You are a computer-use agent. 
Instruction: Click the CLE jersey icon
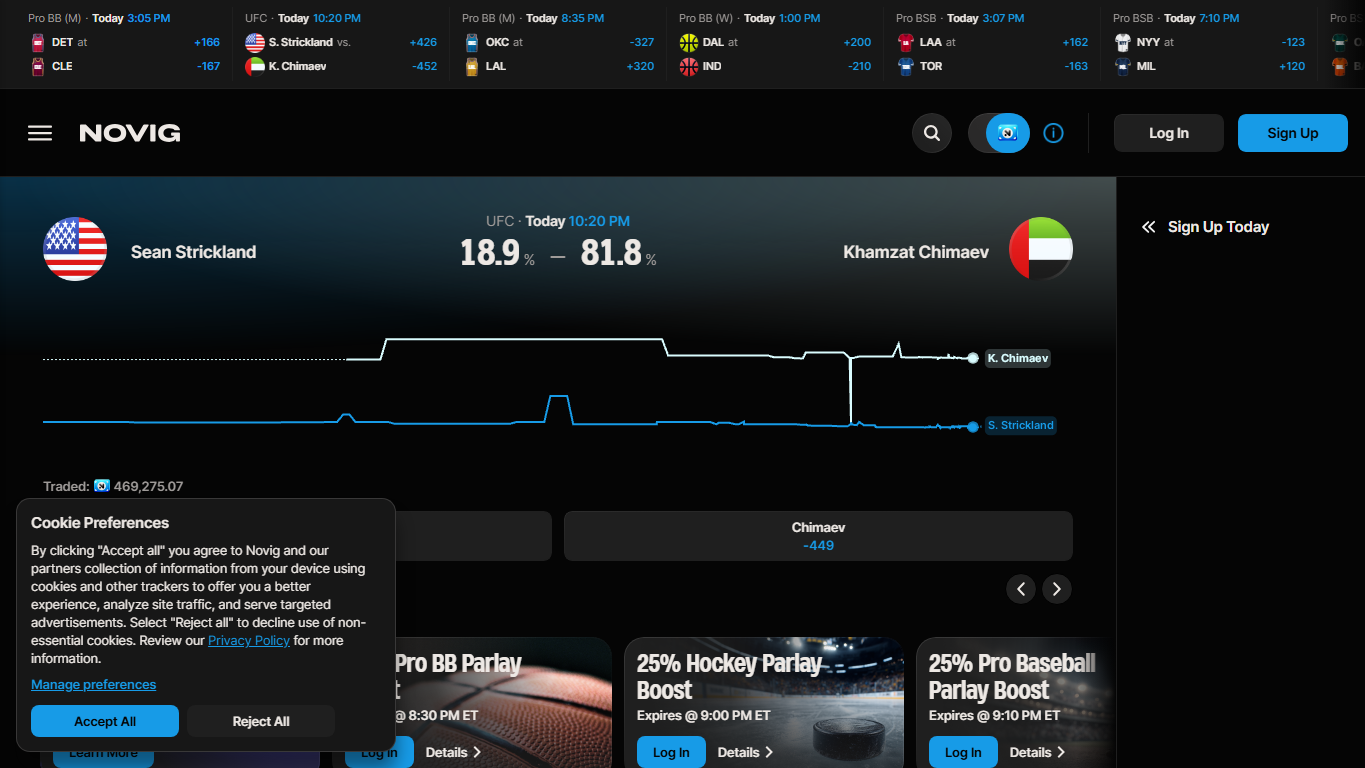pos(38,66)
